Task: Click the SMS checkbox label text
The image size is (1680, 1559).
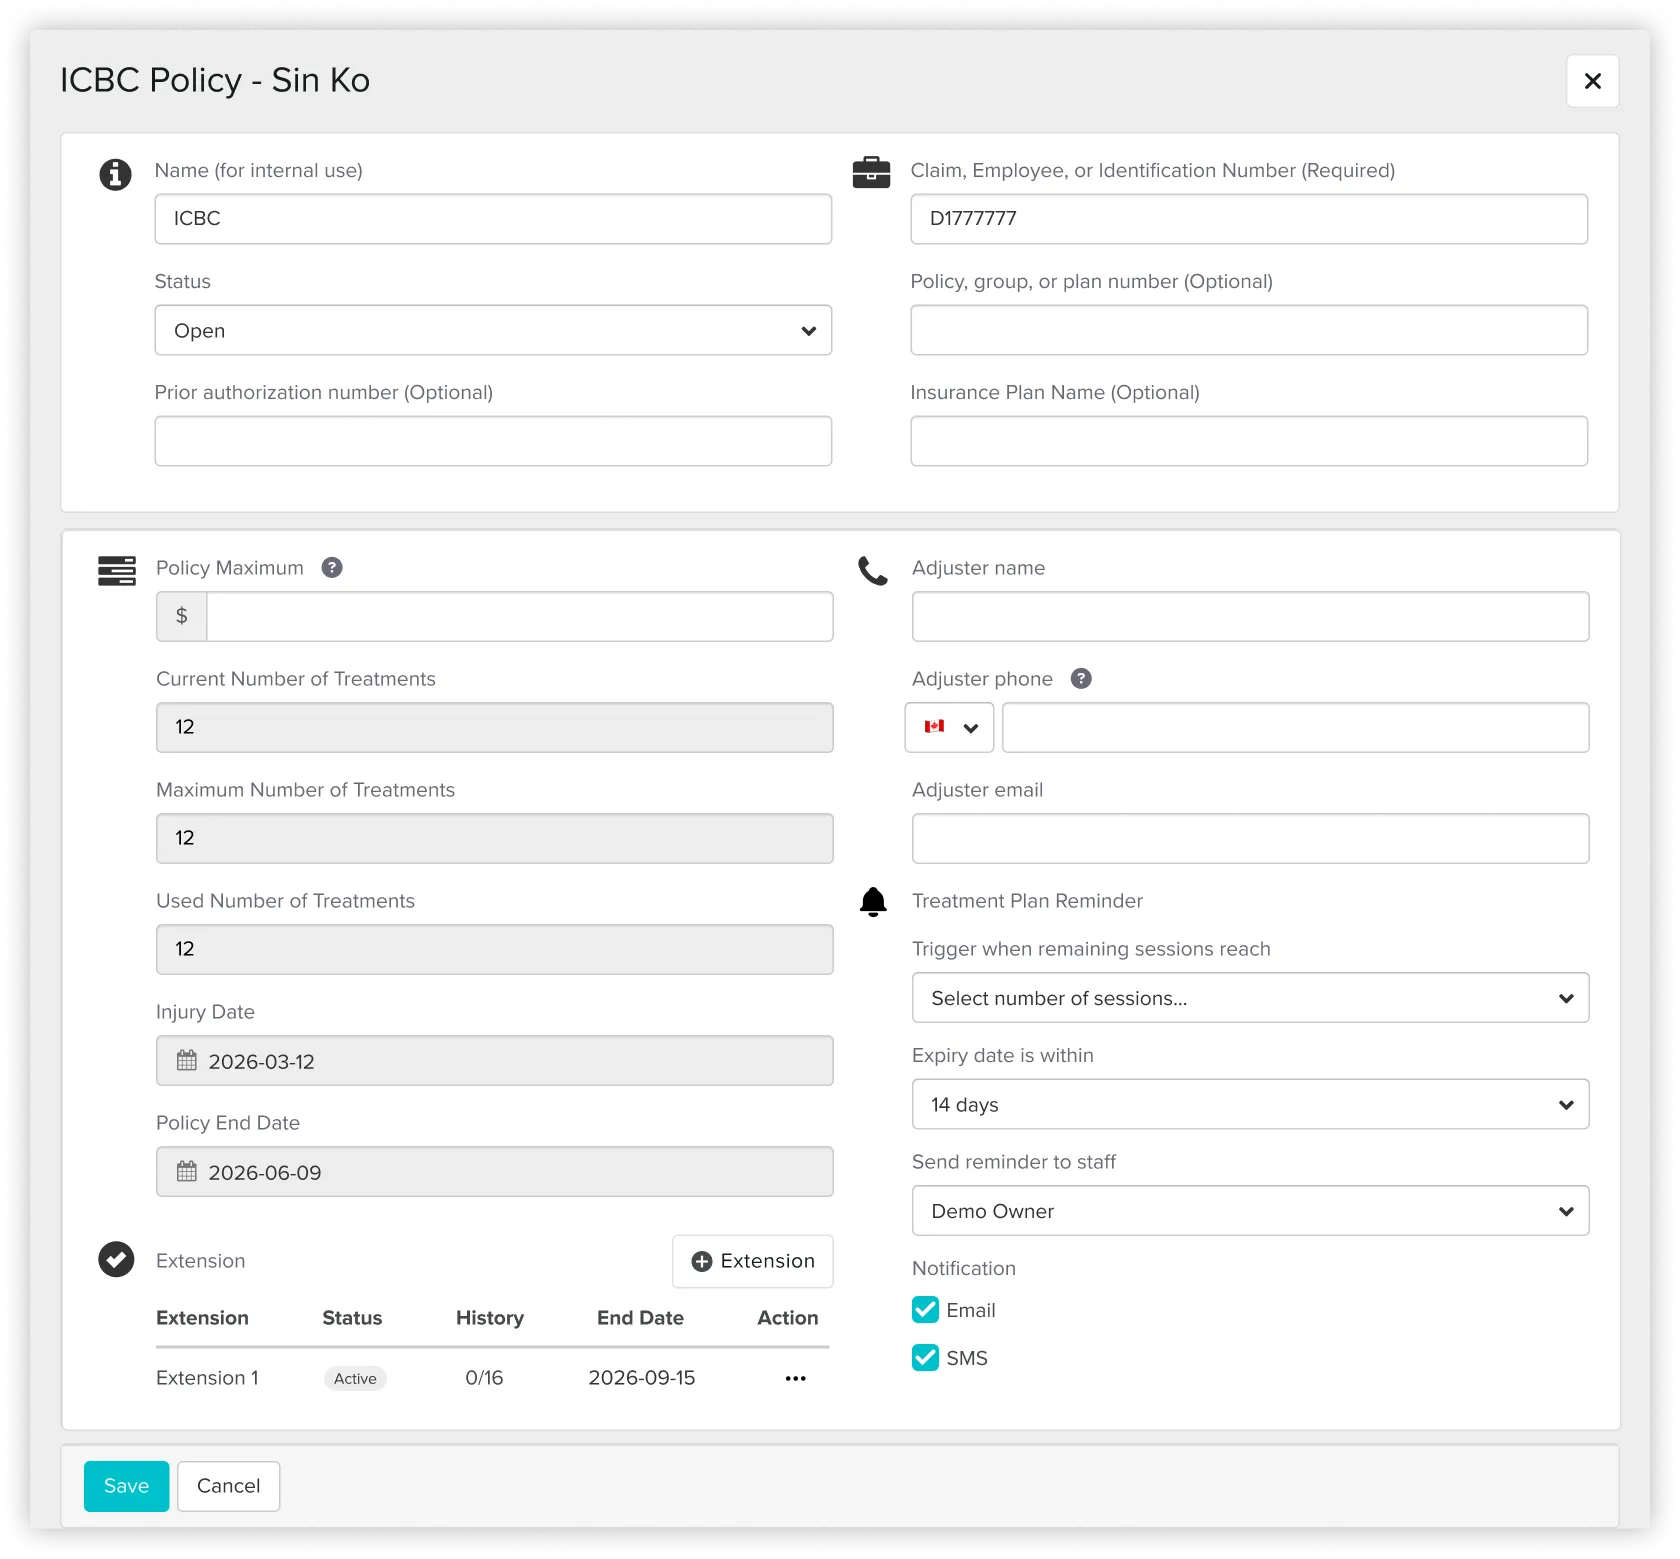Action: [x=966, y=1358]
